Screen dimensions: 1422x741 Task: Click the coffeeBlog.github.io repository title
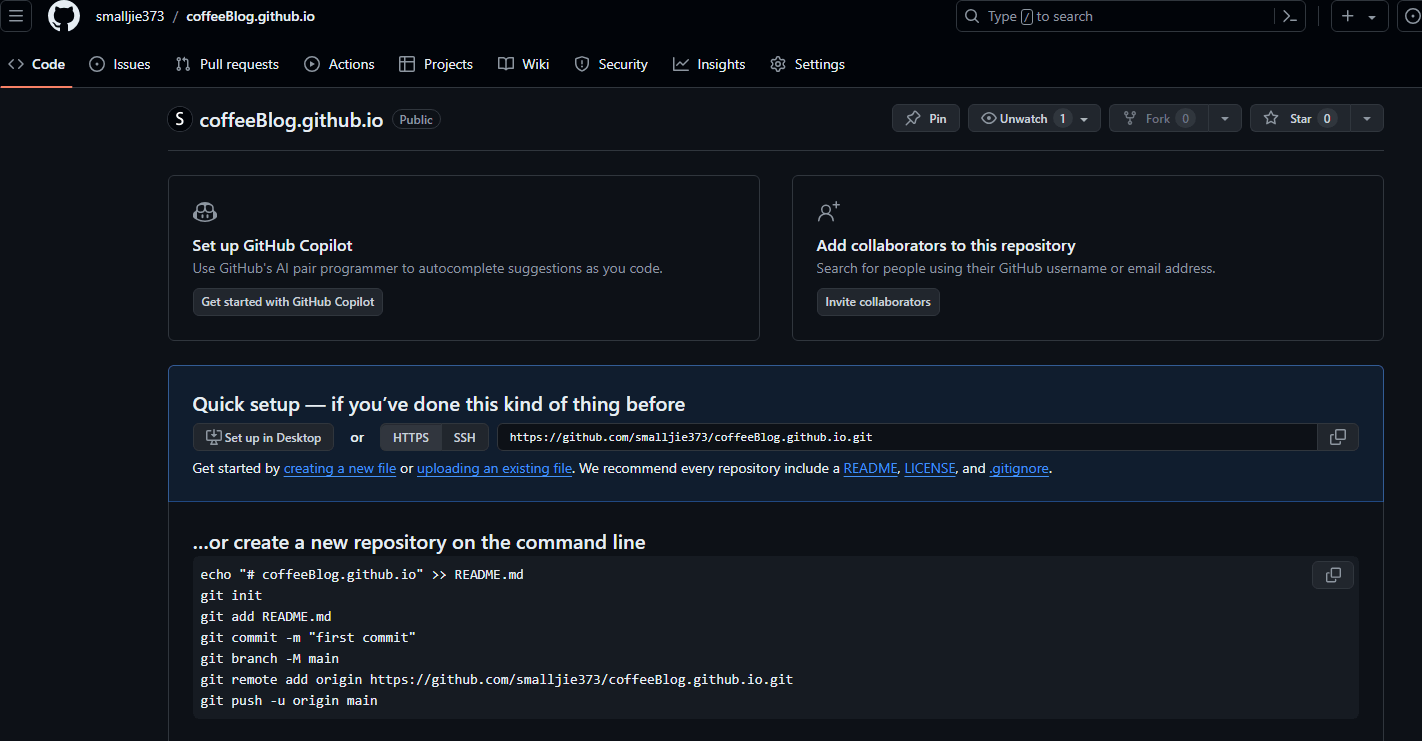291,120
